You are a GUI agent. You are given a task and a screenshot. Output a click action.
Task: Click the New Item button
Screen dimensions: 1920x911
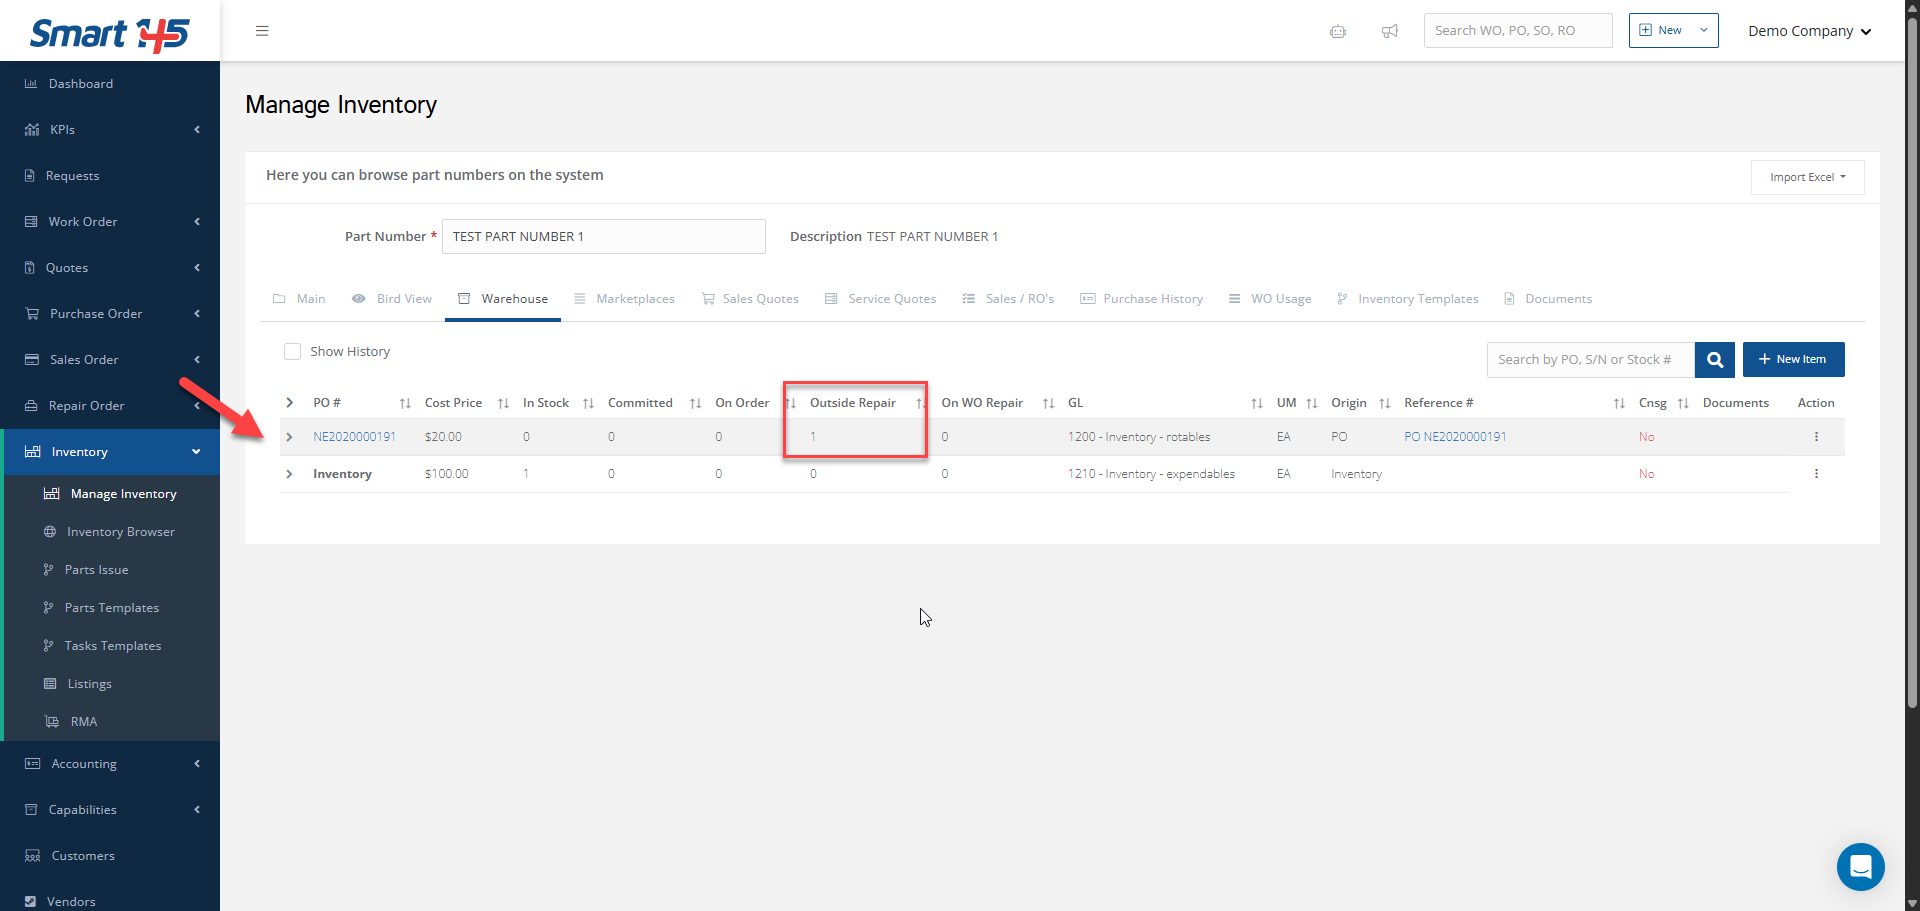pyautogui.click(x=1793, y=360)
